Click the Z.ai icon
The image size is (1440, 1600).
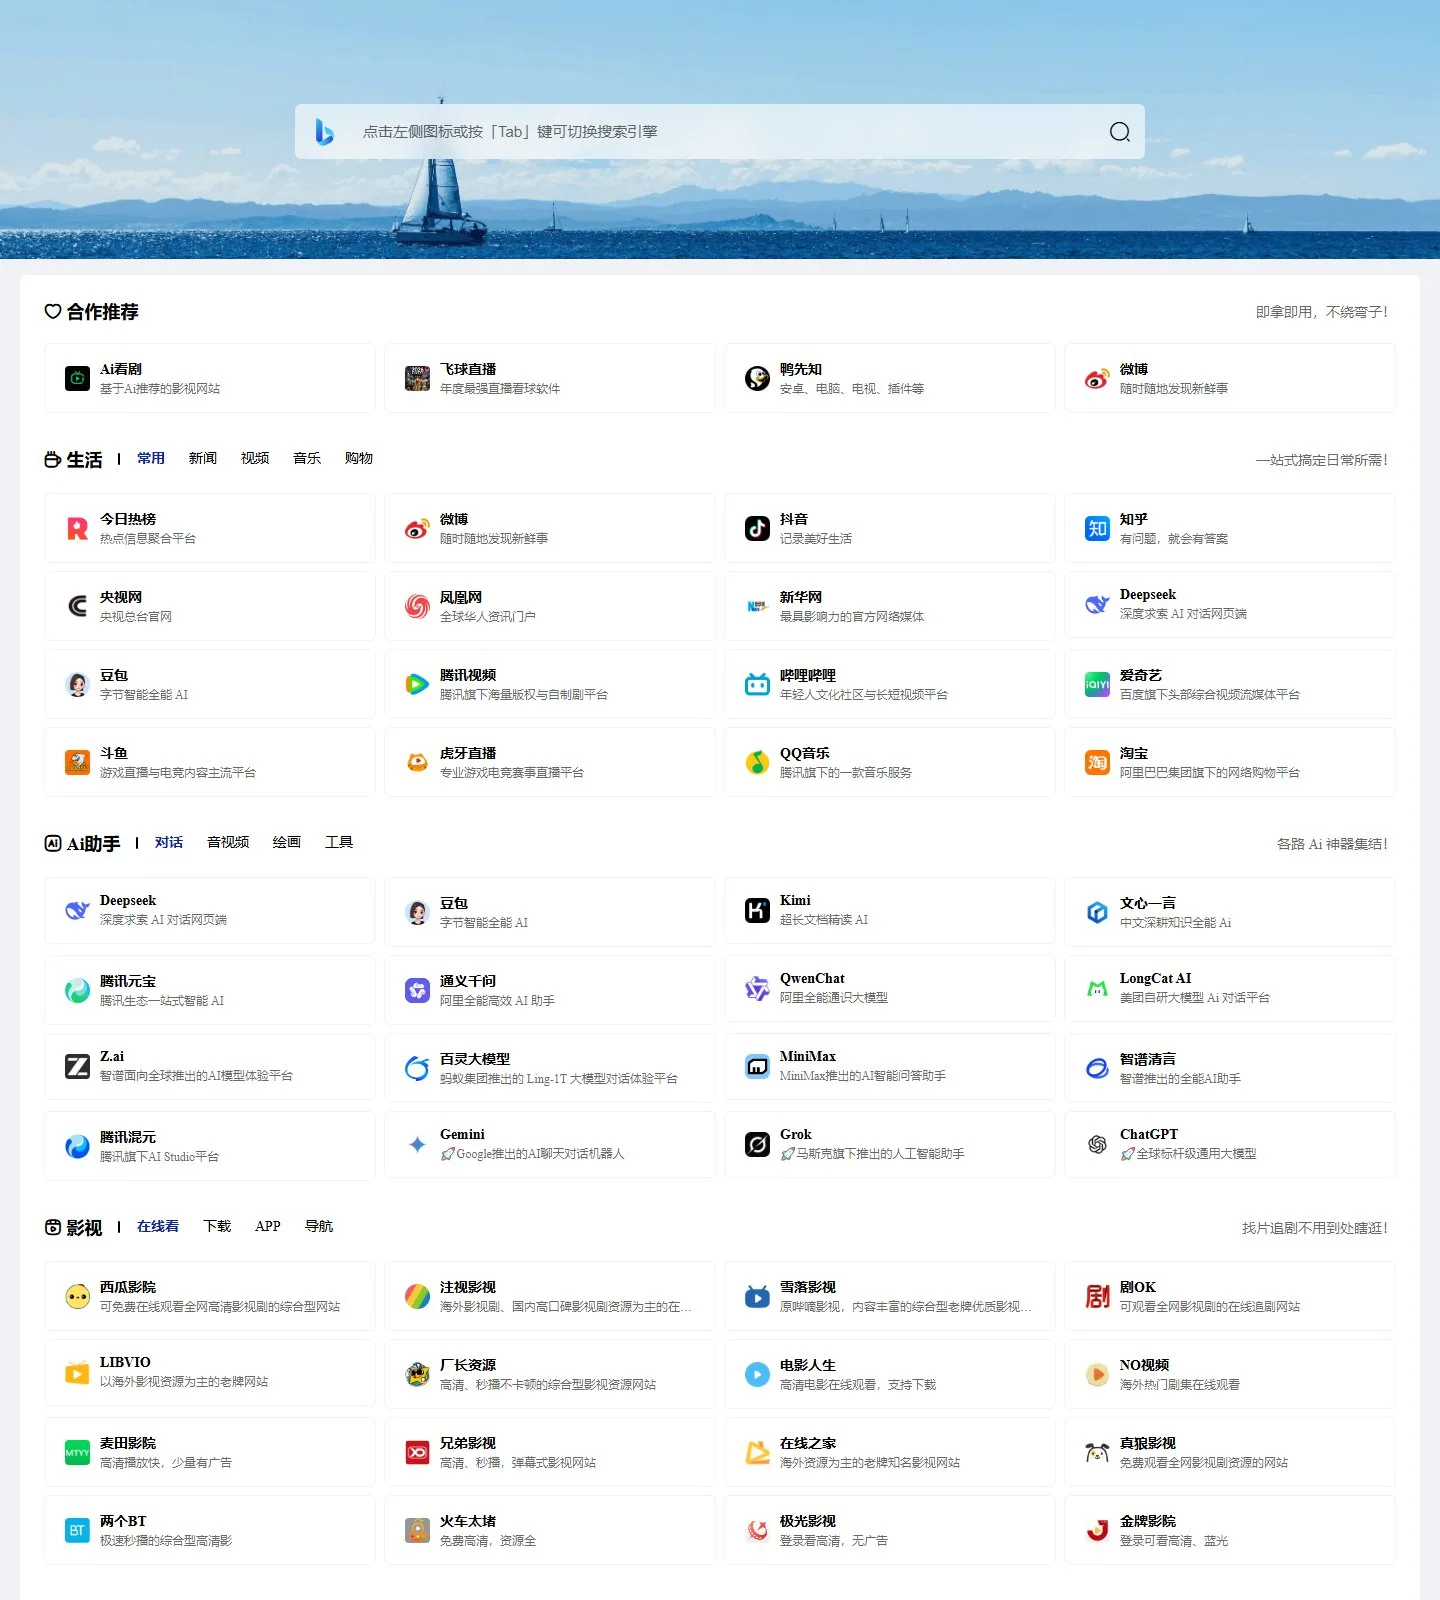[77, 1066]
